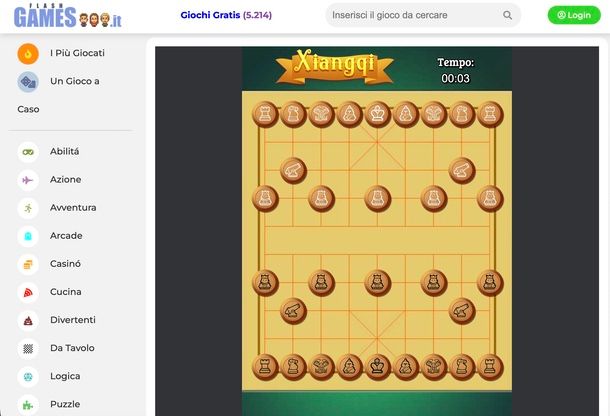Focus the game search input field
Viewport: 610px width, 416px height.
[x=415, y=15]
